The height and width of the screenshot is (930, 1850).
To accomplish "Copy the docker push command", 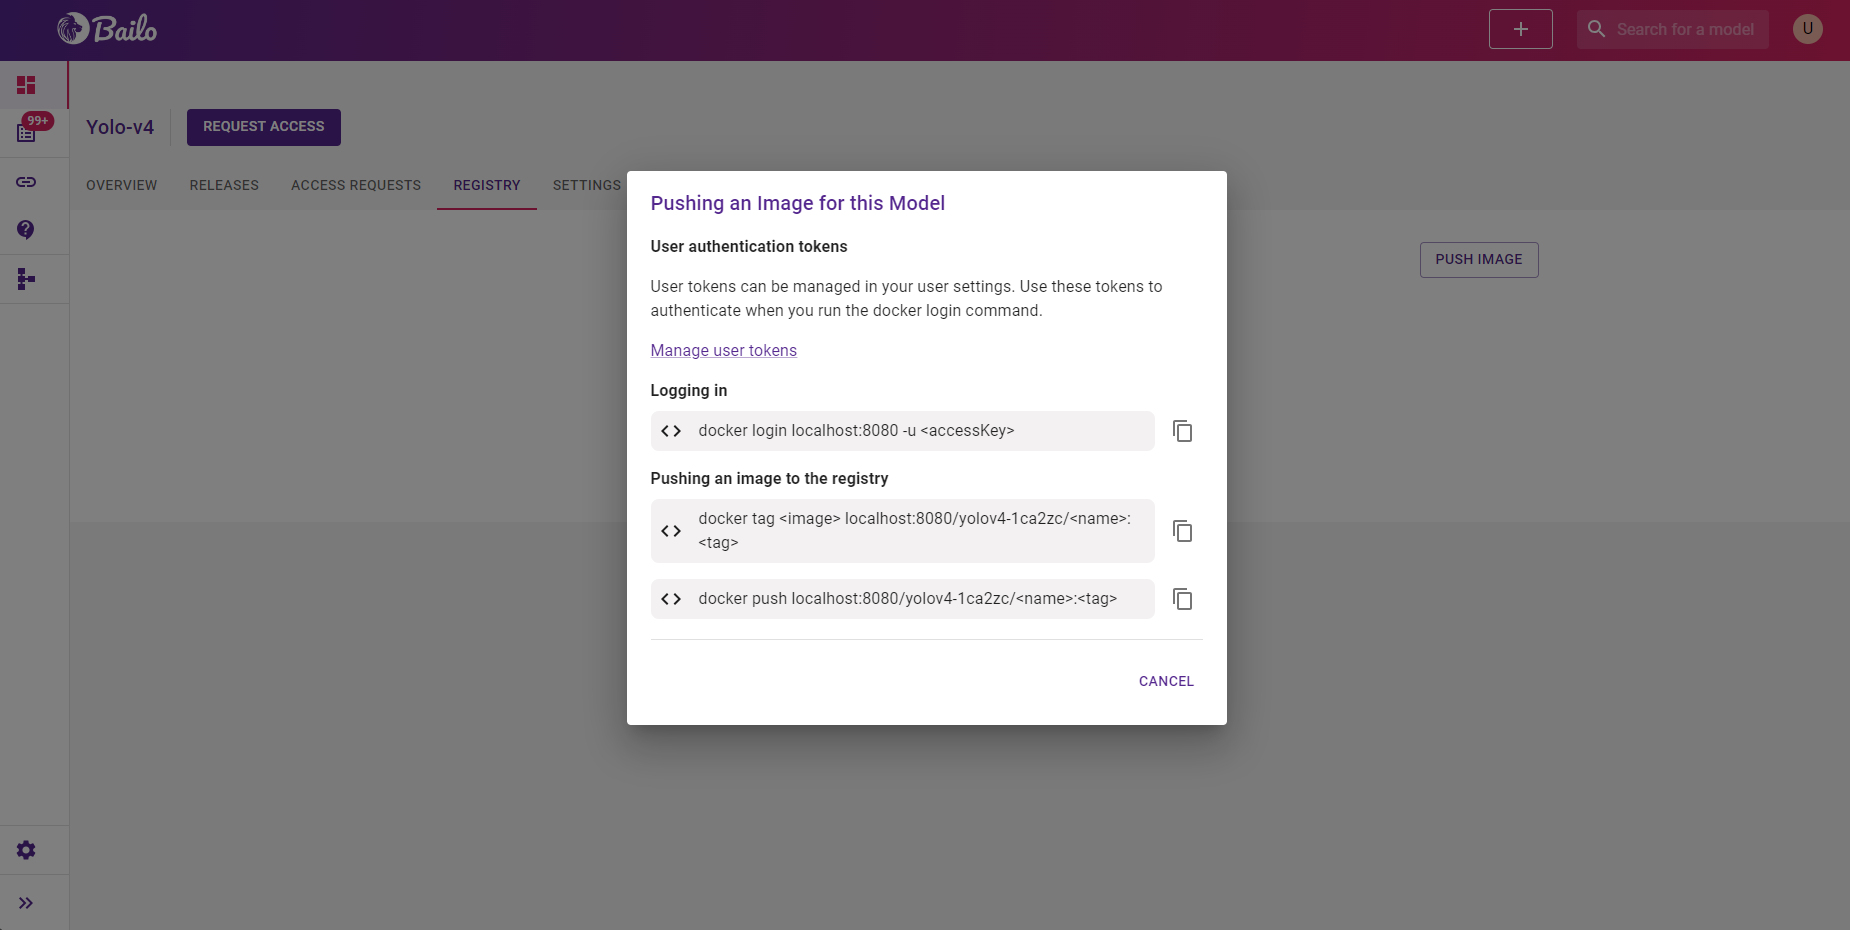I will click(1182, 599).
